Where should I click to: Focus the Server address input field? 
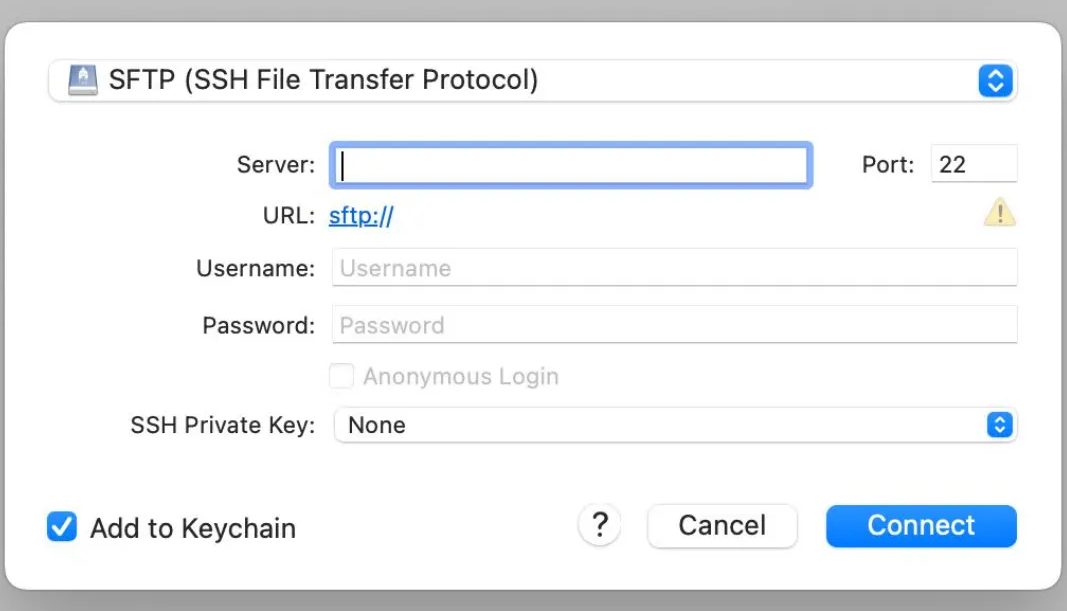click(x=570, y=165)
